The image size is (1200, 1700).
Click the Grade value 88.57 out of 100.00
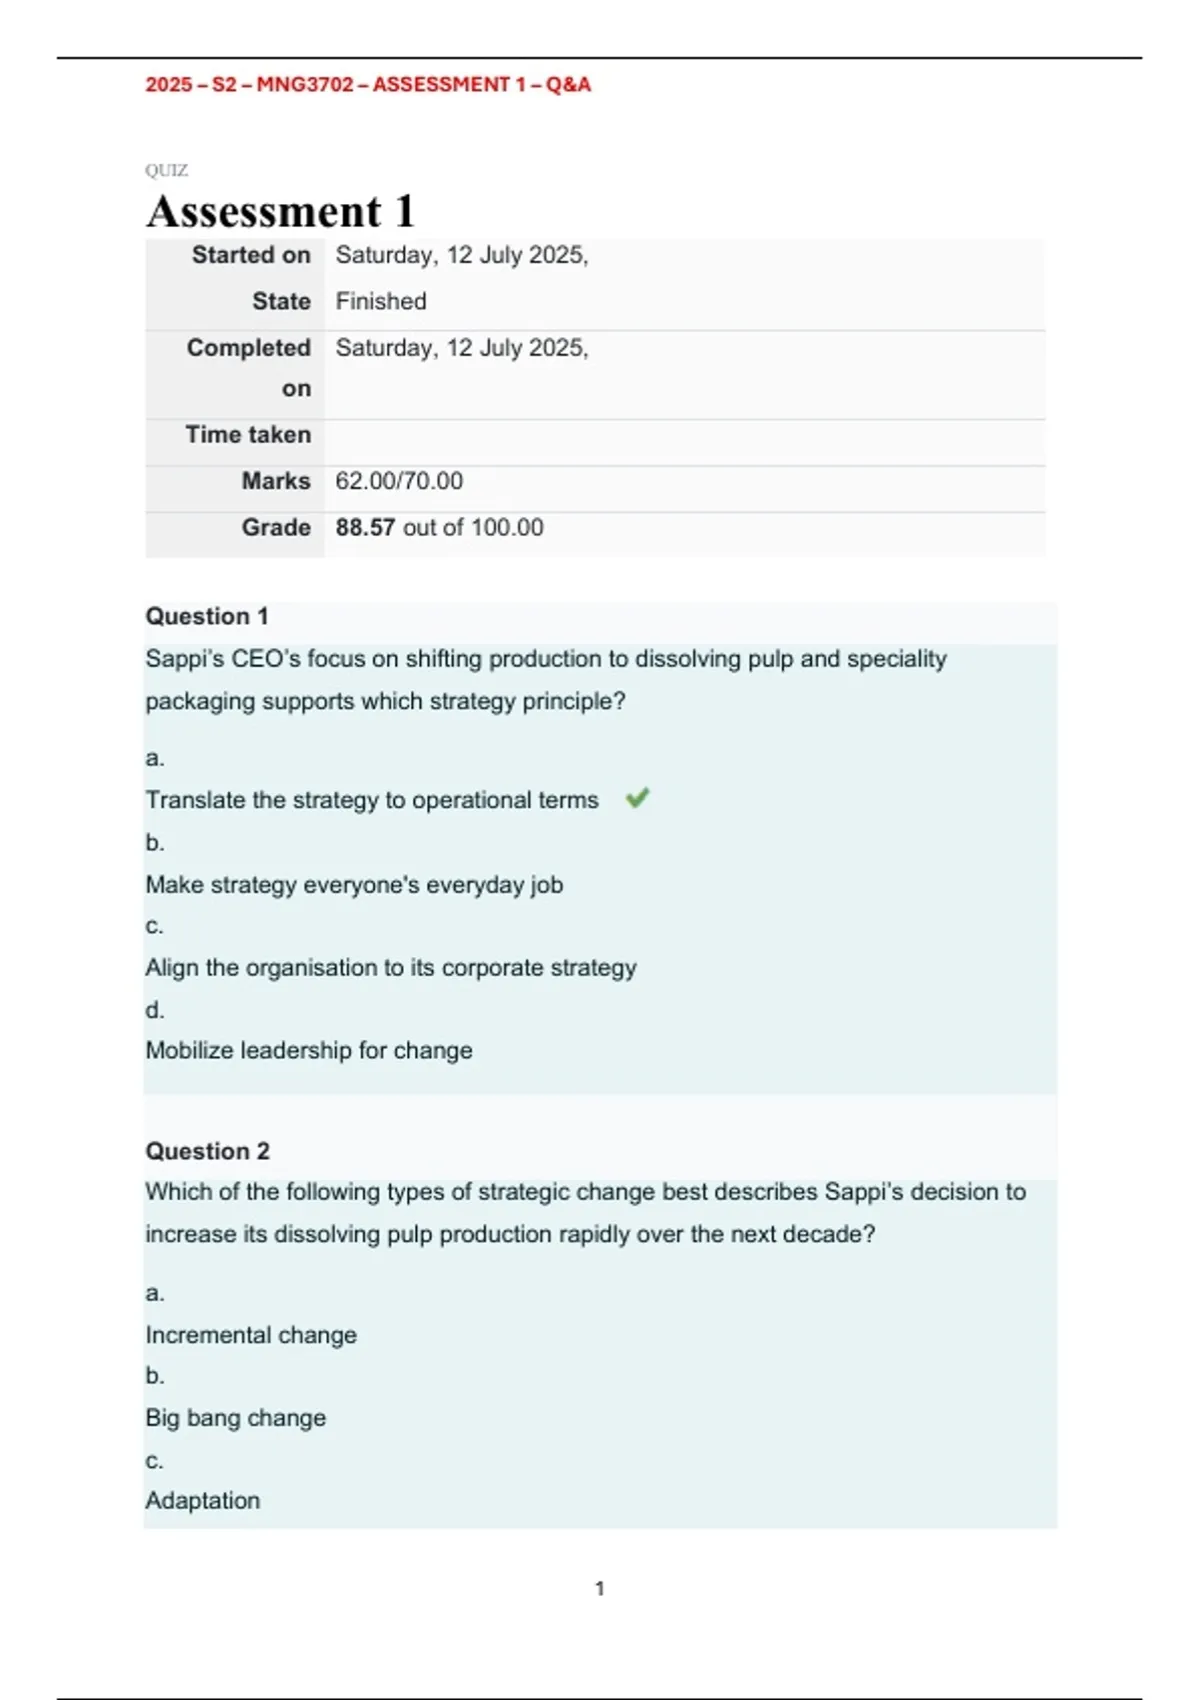pyautogui.click(x=440, y=527)
